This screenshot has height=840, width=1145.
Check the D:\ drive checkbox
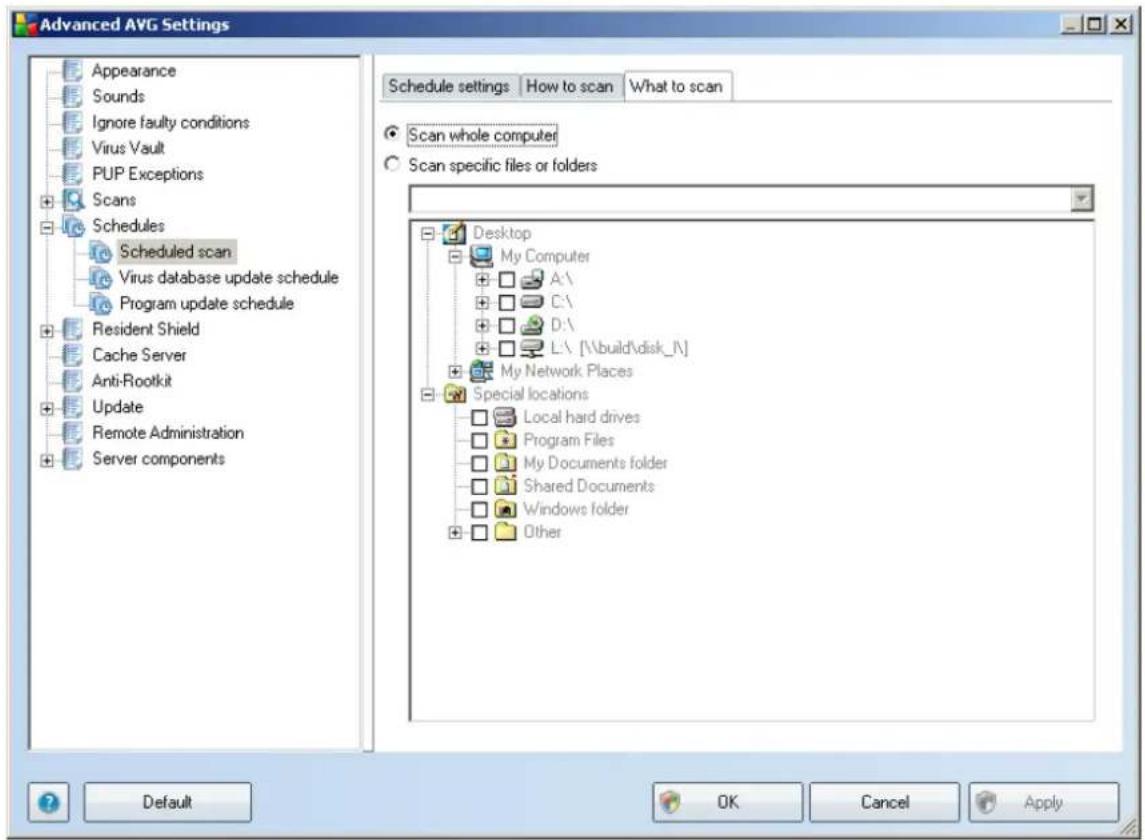coord(507,326)
